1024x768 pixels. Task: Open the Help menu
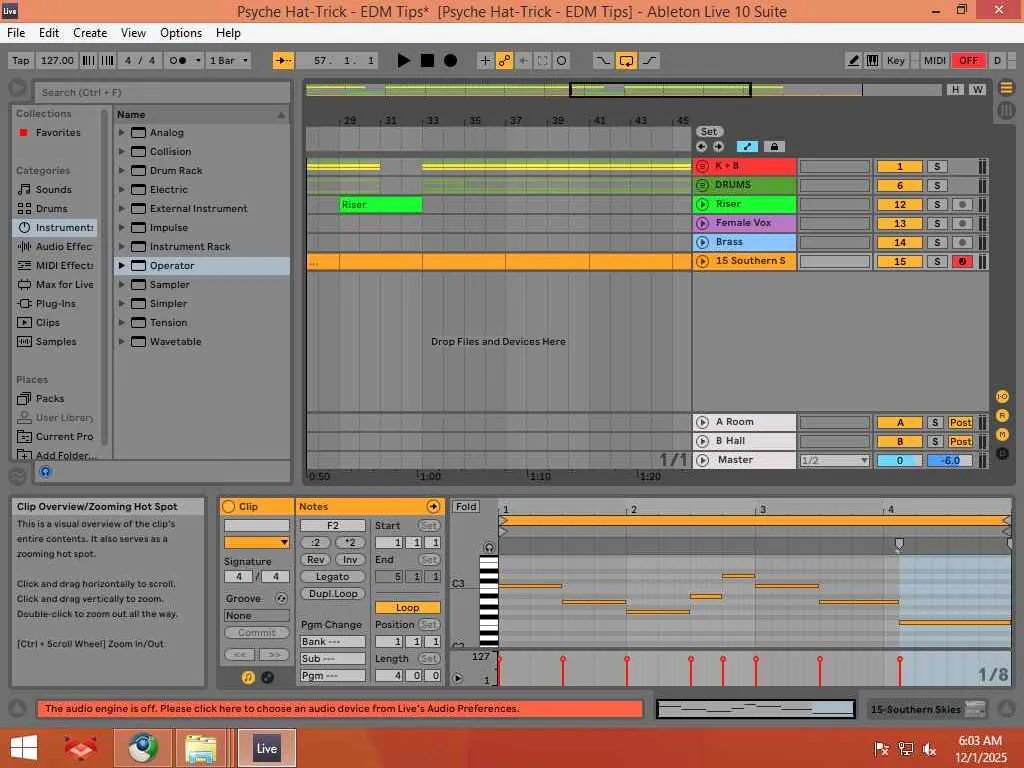click(229, 33)
